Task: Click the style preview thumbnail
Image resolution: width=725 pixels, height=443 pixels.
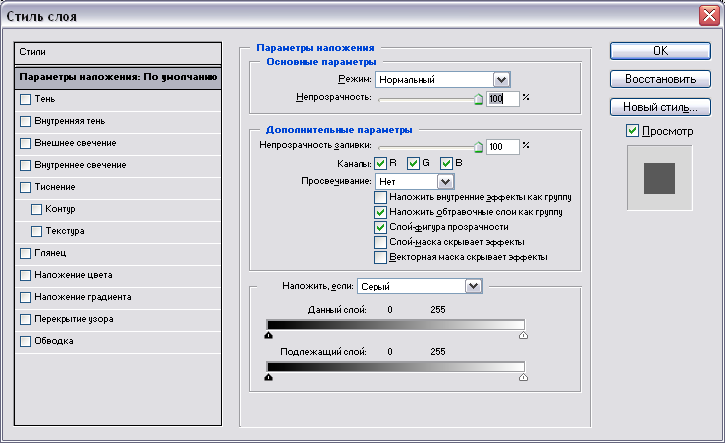Action: pos(659,178)
